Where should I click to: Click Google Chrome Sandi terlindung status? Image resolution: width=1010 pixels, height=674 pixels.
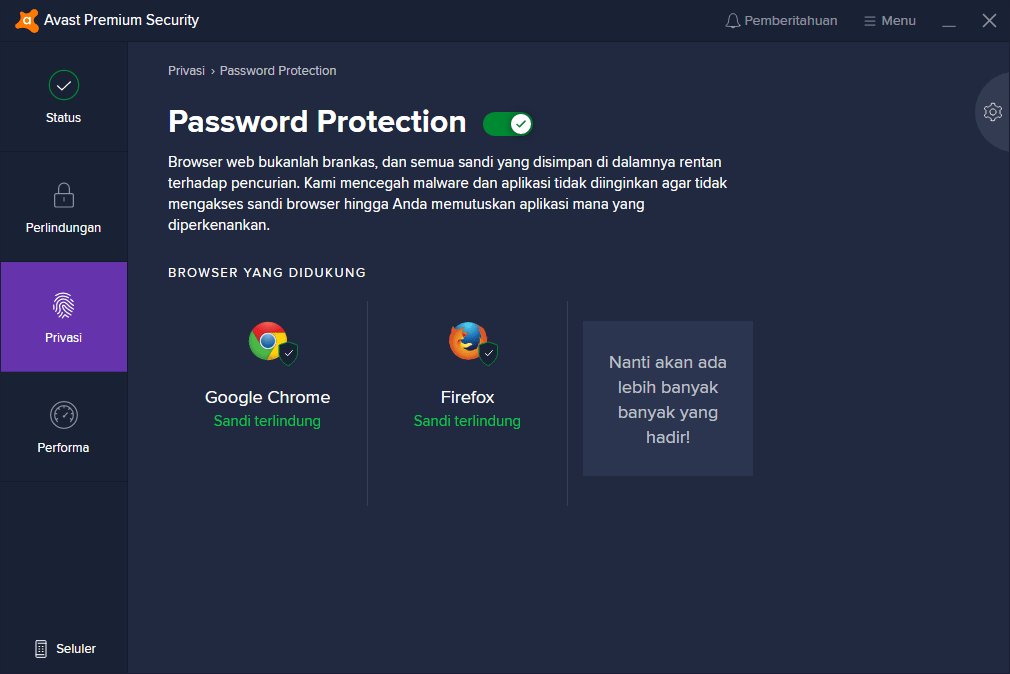click(267, 421)
